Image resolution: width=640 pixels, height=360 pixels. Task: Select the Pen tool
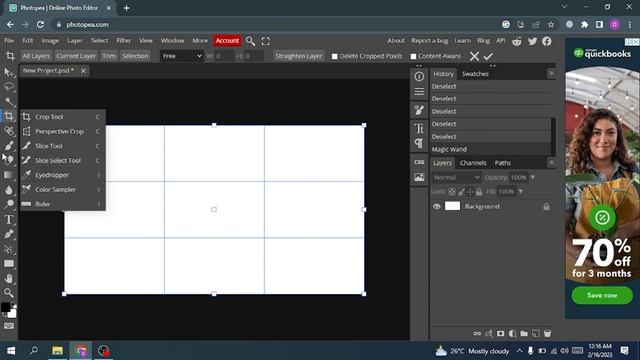[x=9, y=234]
